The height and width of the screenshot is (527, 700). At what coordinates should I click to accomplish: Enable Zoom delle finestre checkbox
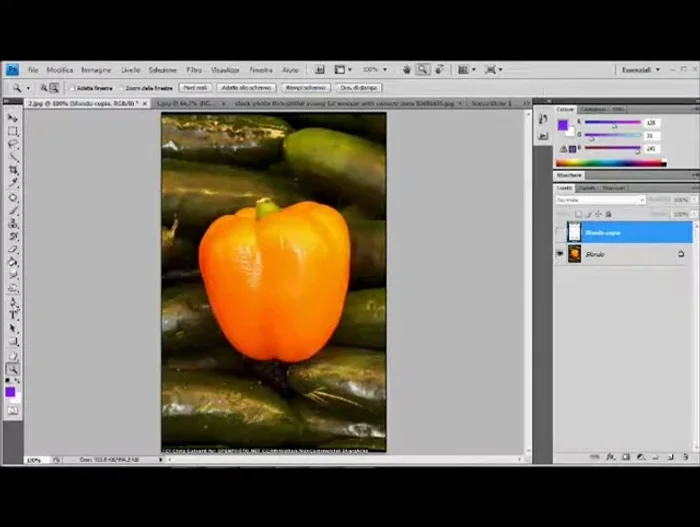(124, 88)
